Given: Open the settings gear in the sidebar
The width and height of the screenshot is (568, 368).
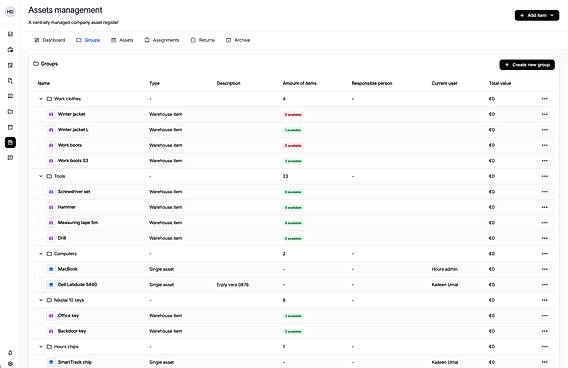Looking at the screenshot, I should pyautogui.click(x=10, y=363).
